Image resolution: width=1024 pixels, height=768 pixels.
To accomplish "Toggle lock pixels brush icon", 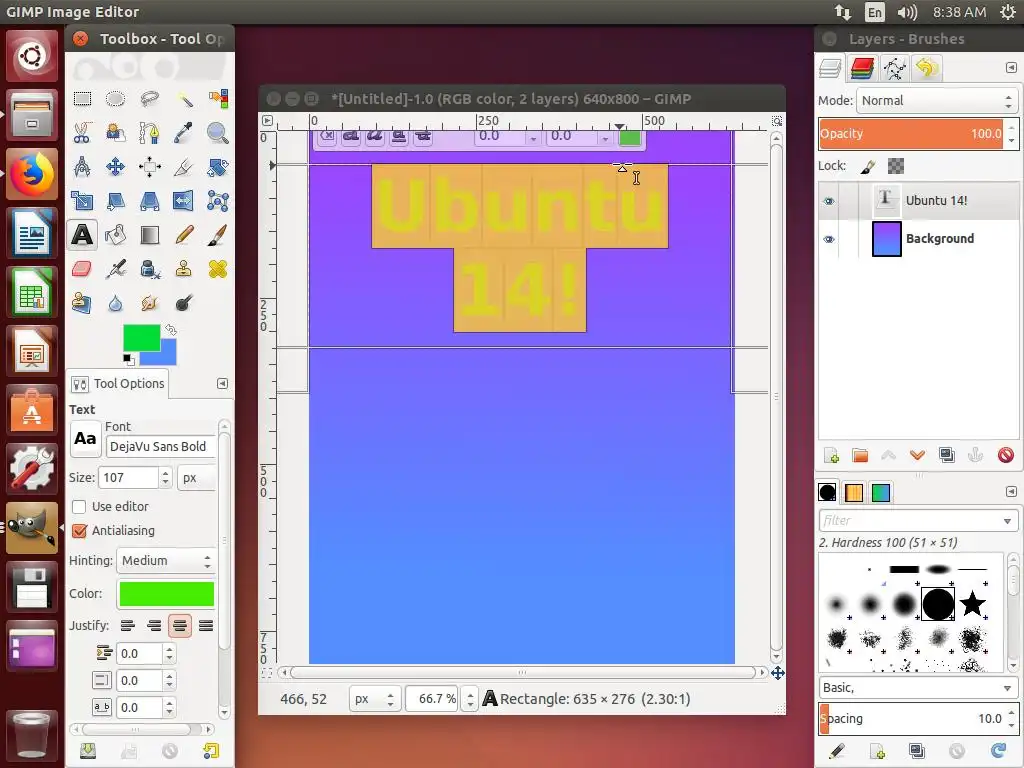I will [x=868, y=167].
